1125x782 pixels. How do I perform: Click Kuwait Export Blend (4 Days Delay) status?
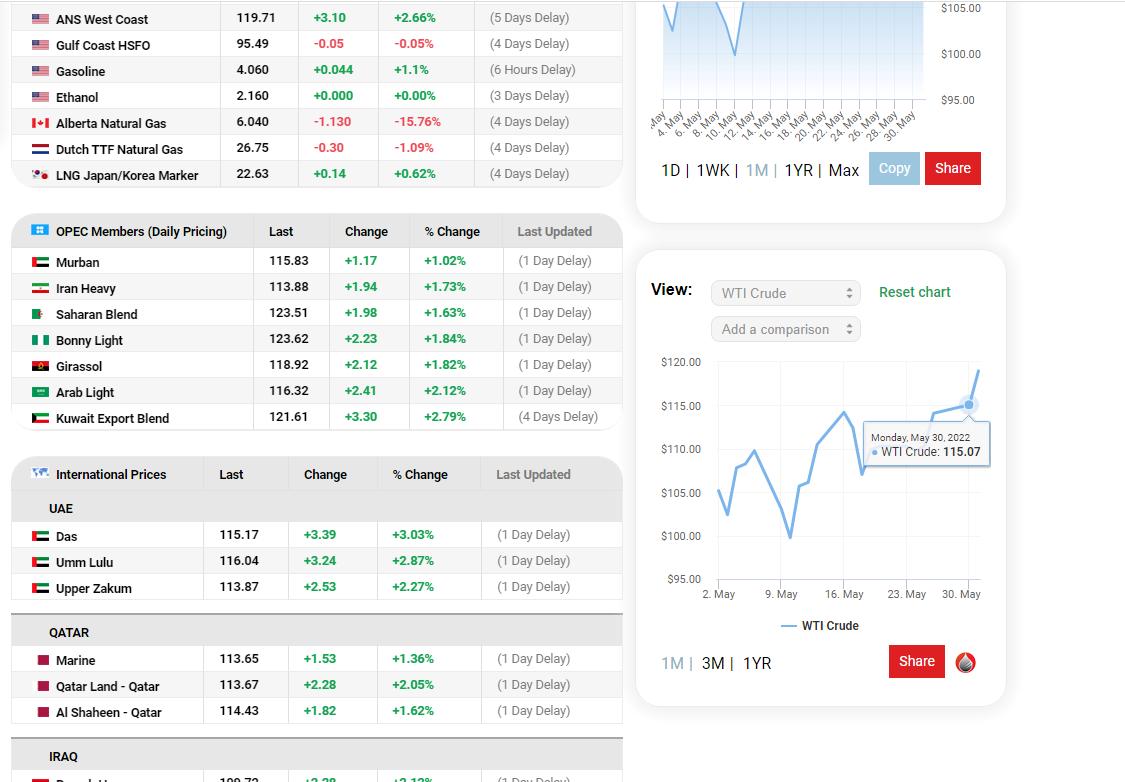pyautogui.click(x=558, y=417)
